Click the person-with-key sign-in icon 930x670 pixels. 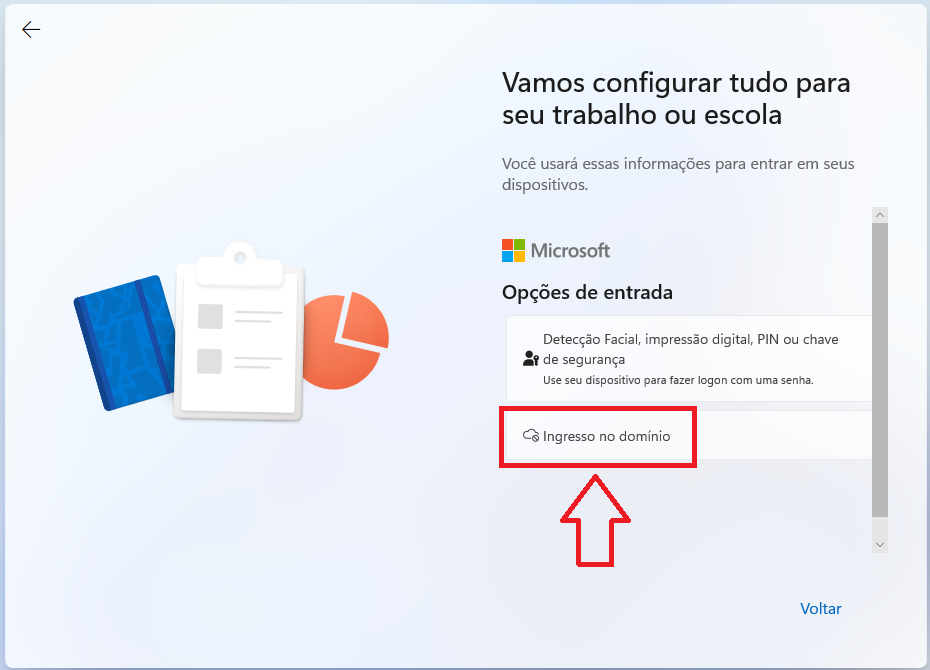[531, 359]
